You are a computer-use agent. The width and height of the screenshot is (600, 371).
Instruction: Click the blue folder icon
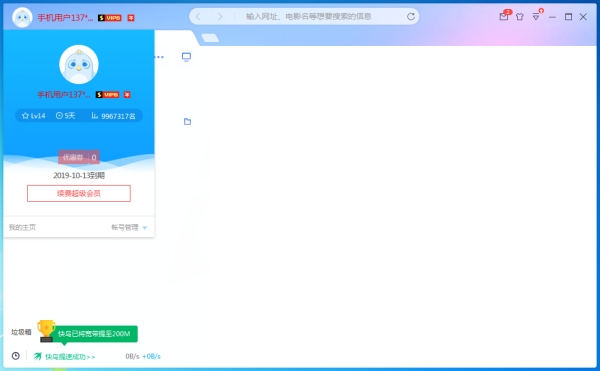pyautogui.click(x=187, y=122)
